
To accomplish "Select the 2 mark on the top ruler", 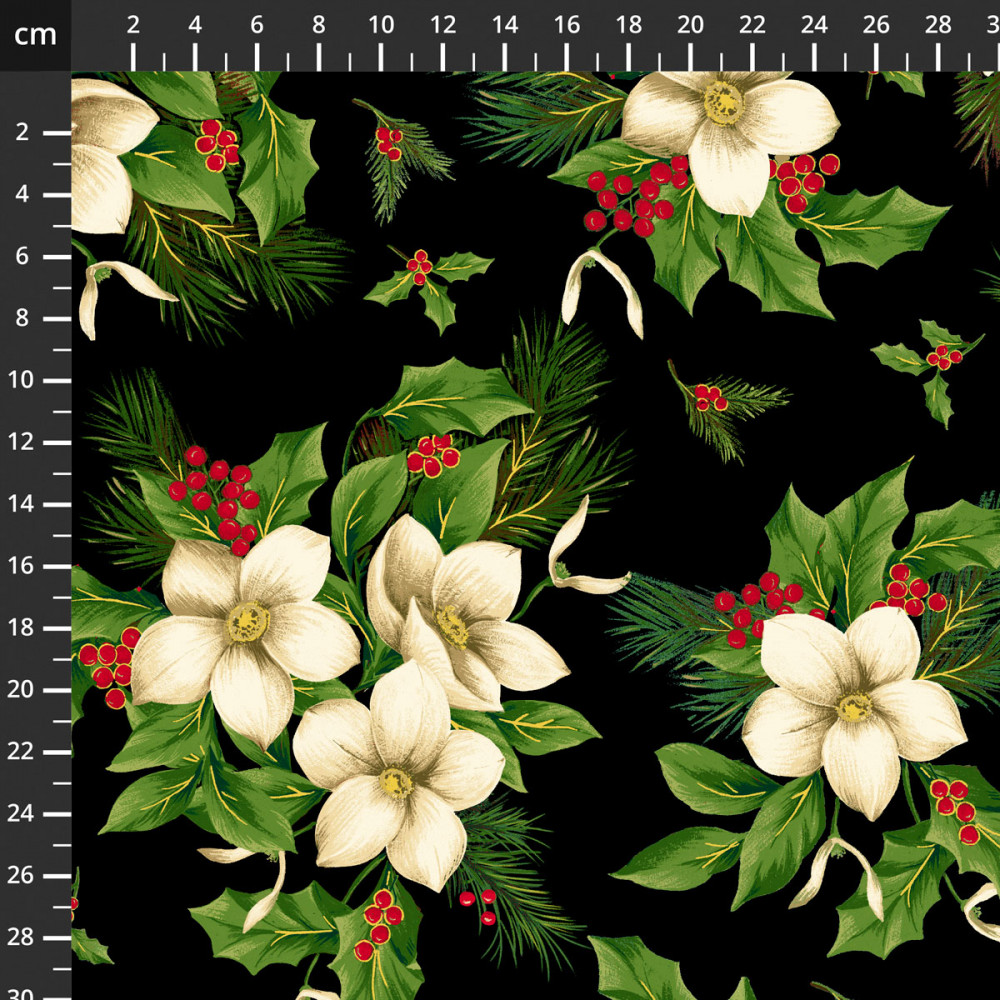I will (x=133, y=26).
